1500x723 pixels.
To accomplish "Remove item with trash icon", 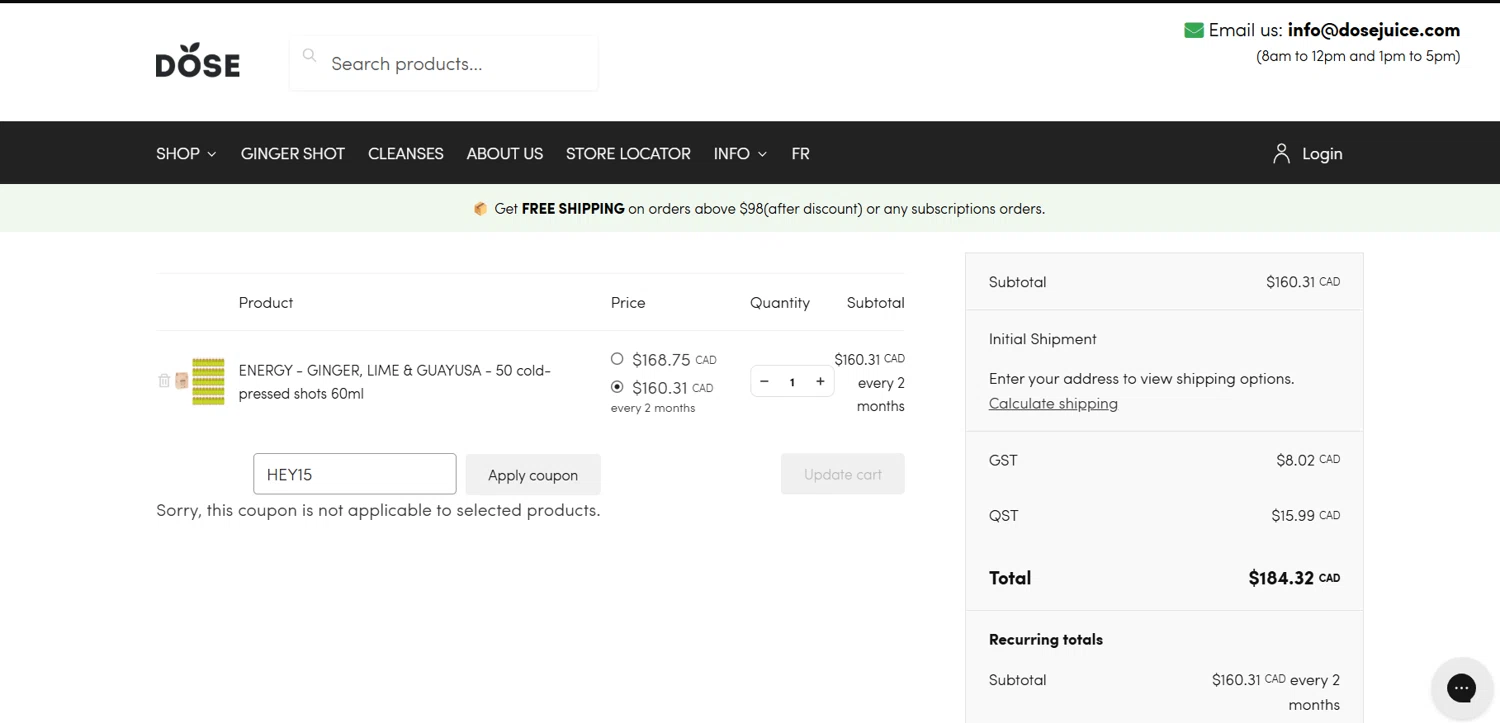I will click(164, 381).
